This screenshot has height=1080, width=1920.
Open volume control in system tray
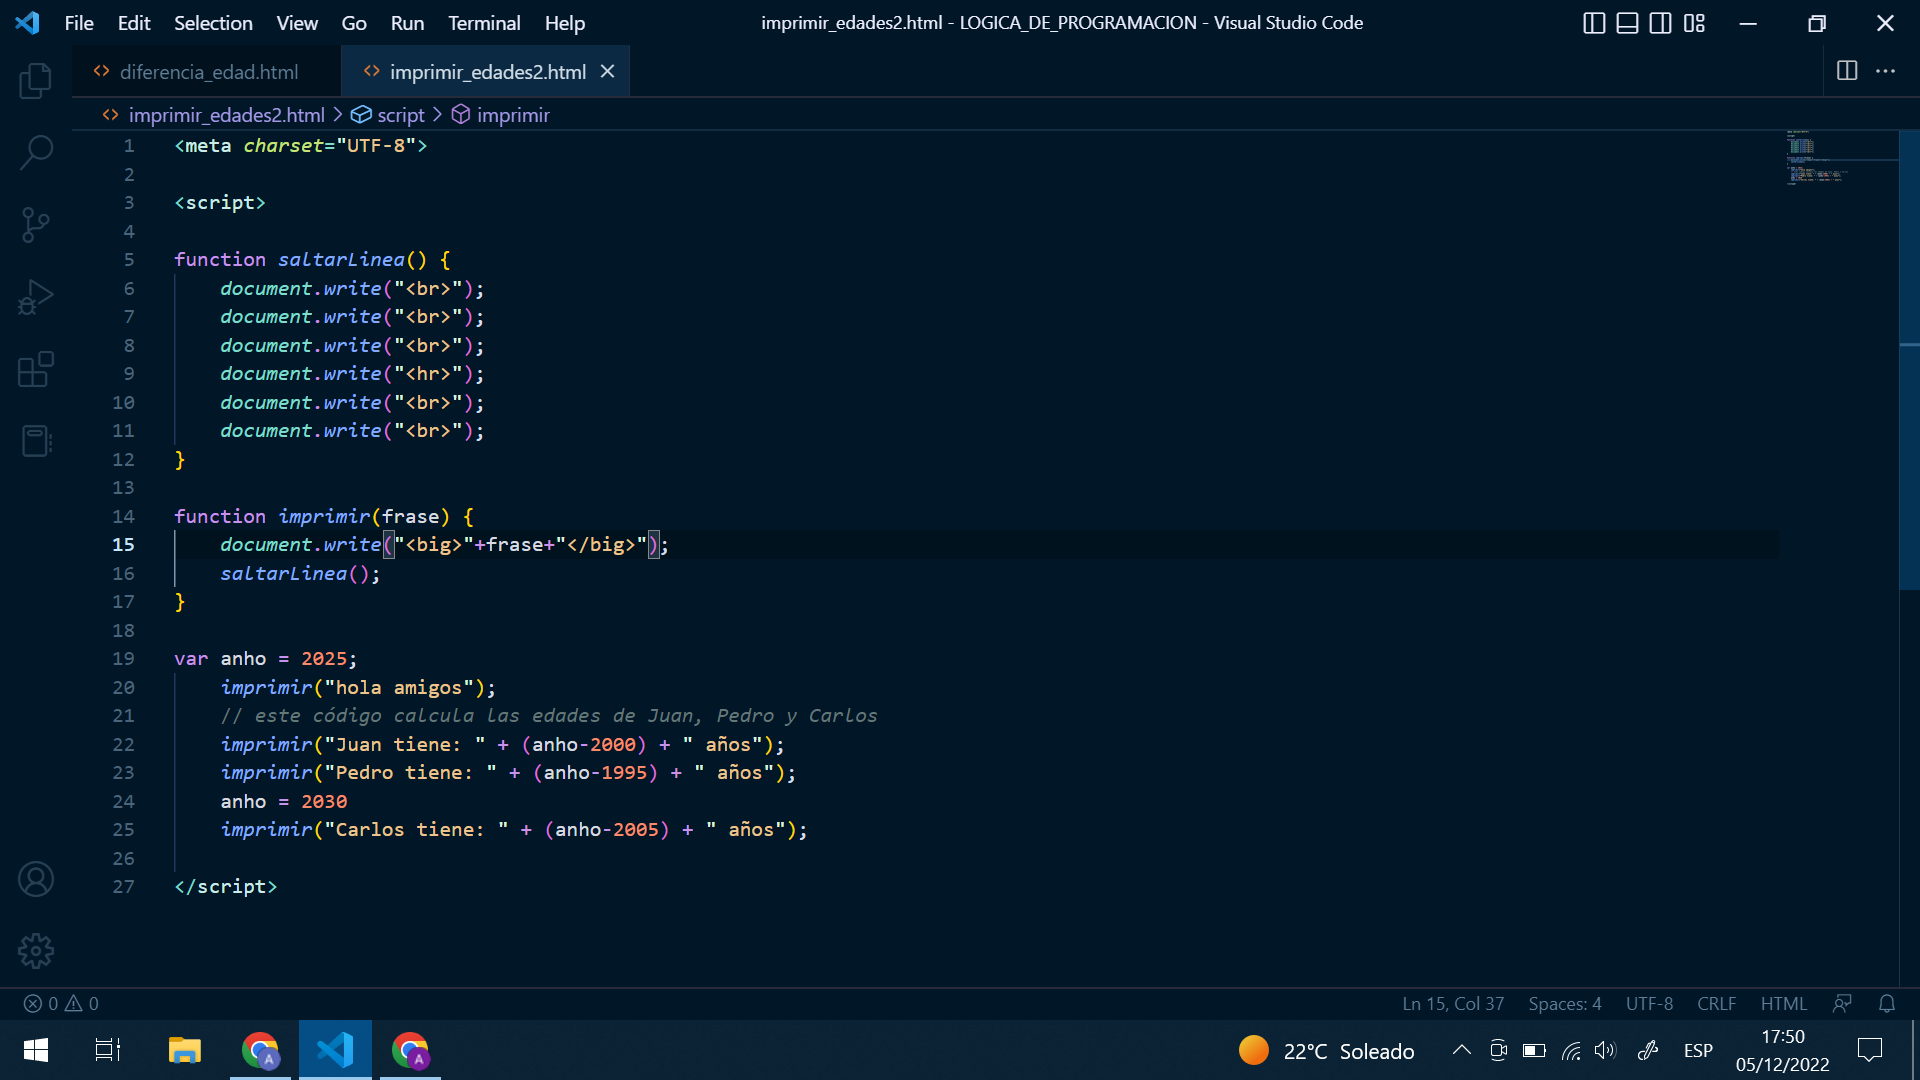(x=1605, y=1050)
